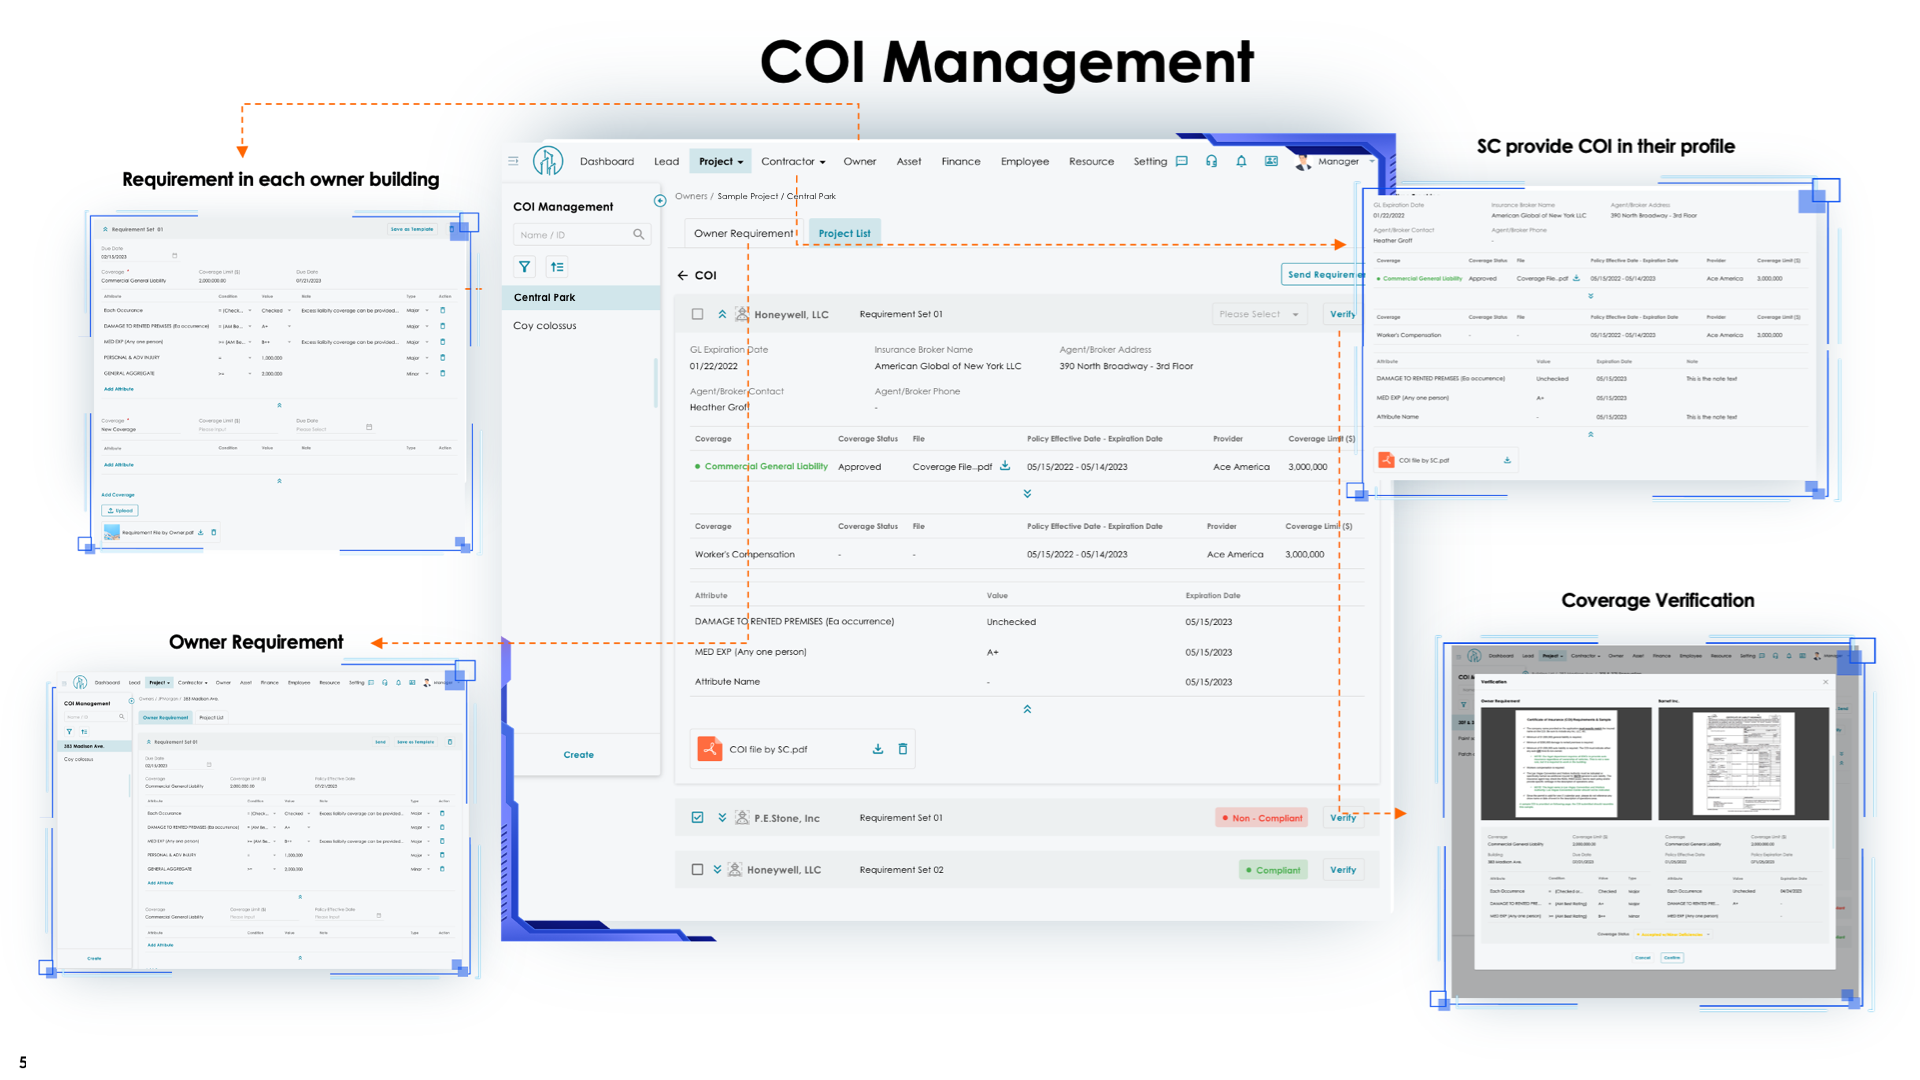Expand the P.E.Stone, Inc row chevron
Viewport: 1920px width, 1080px height.
click(722, 818)
